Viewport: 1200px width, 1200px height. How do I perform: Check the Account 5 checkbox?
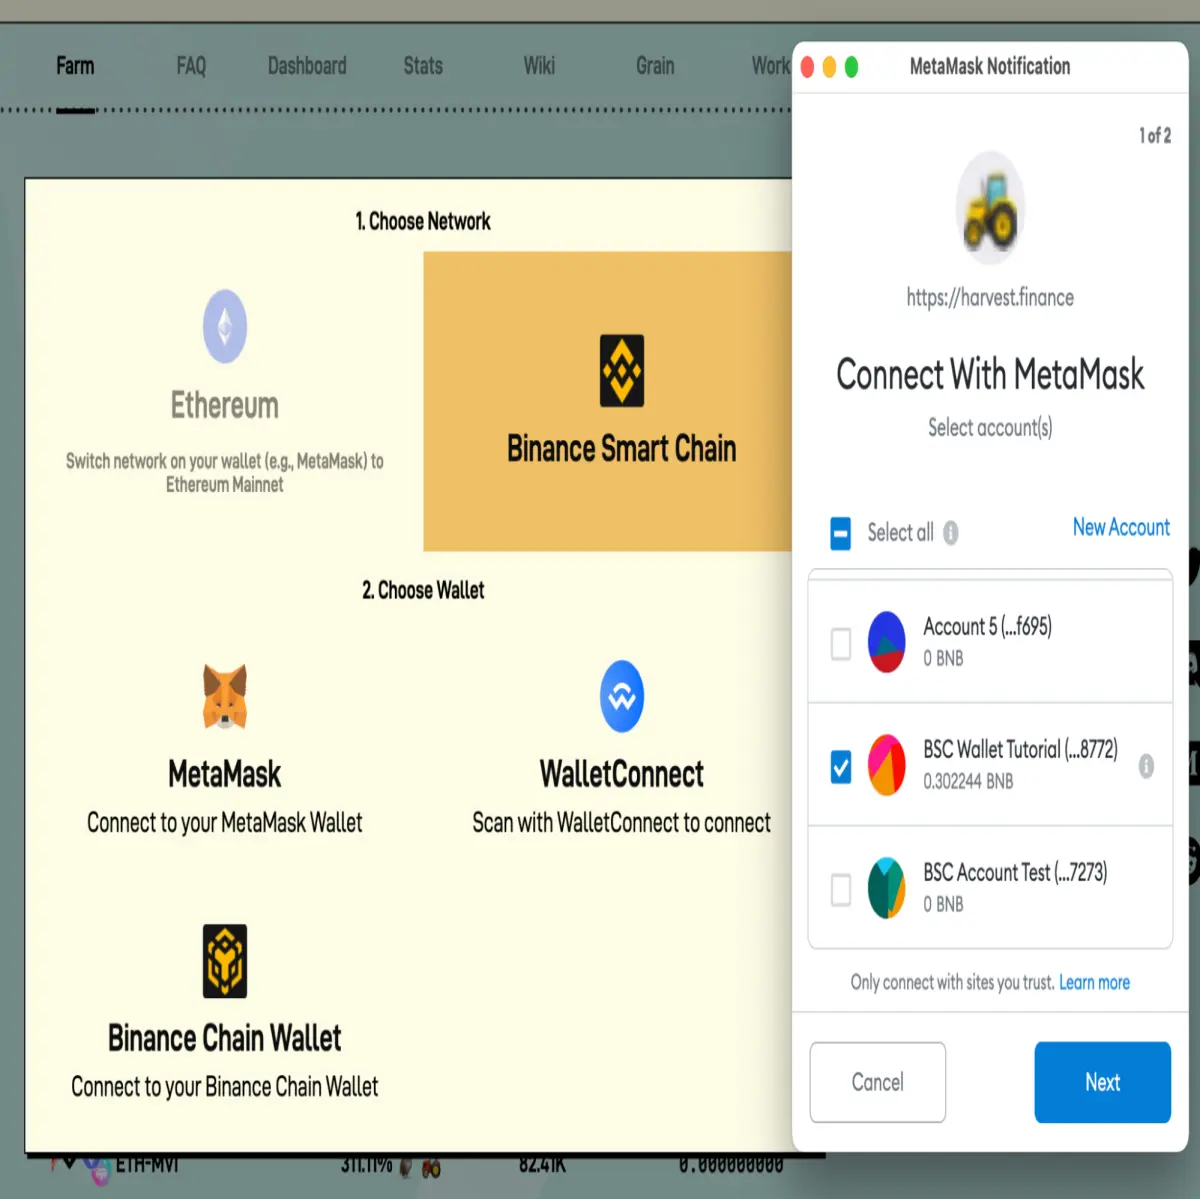(x=841, y=644)
